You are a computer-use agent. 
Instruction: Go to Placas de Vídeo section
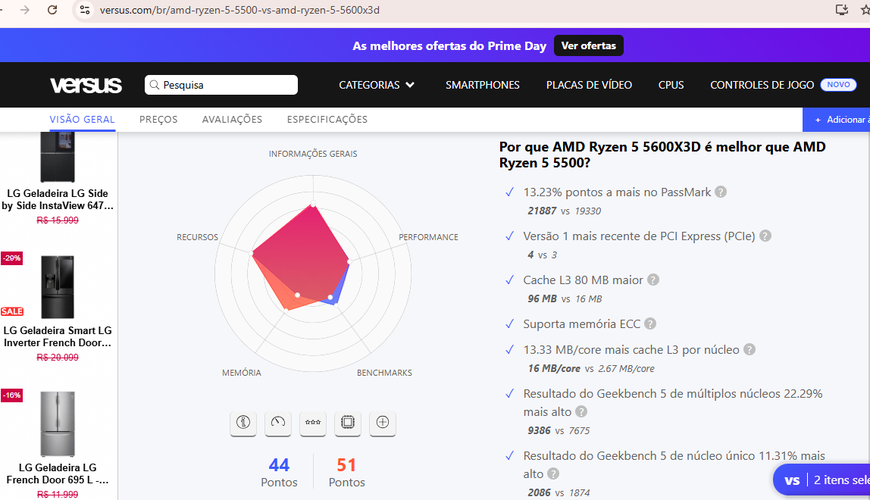tap(588, 85)
